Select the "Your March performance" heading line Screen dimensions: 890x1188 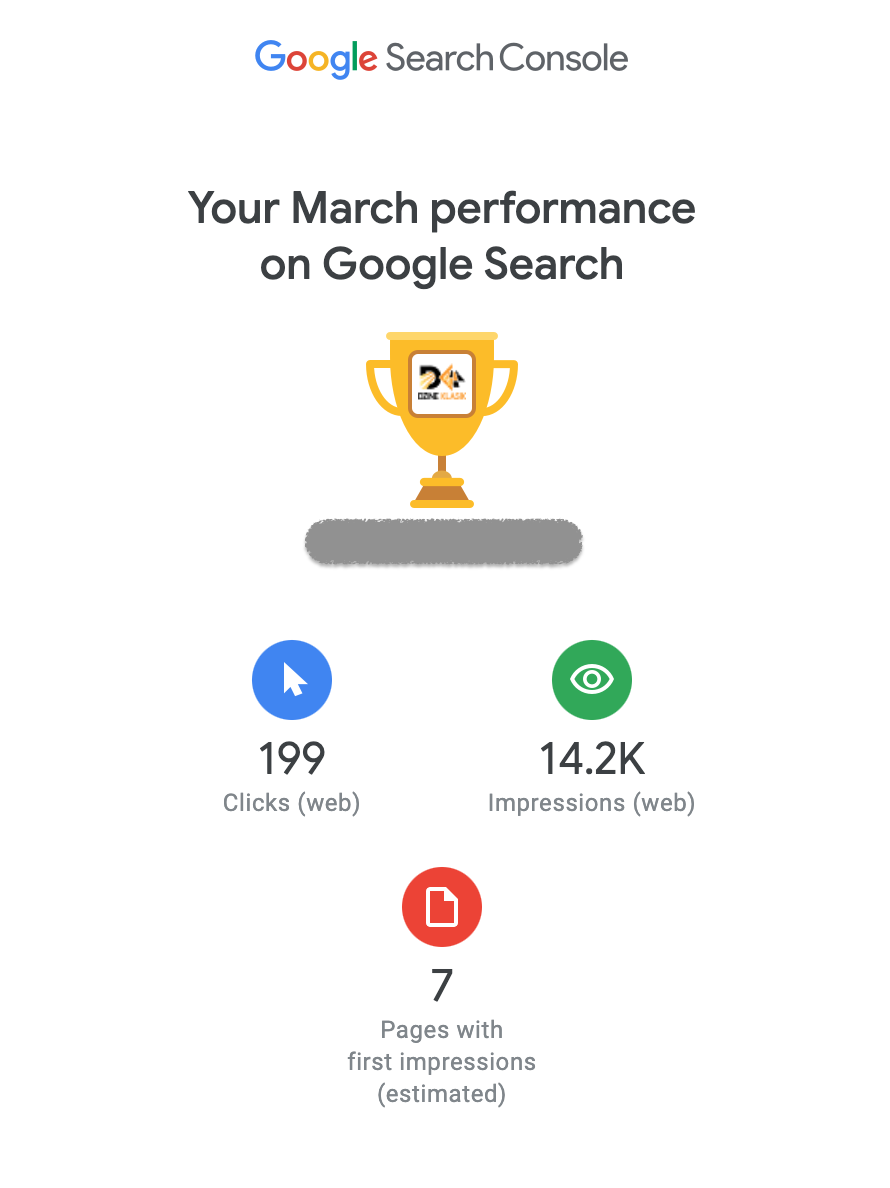(x=442, y=209)
